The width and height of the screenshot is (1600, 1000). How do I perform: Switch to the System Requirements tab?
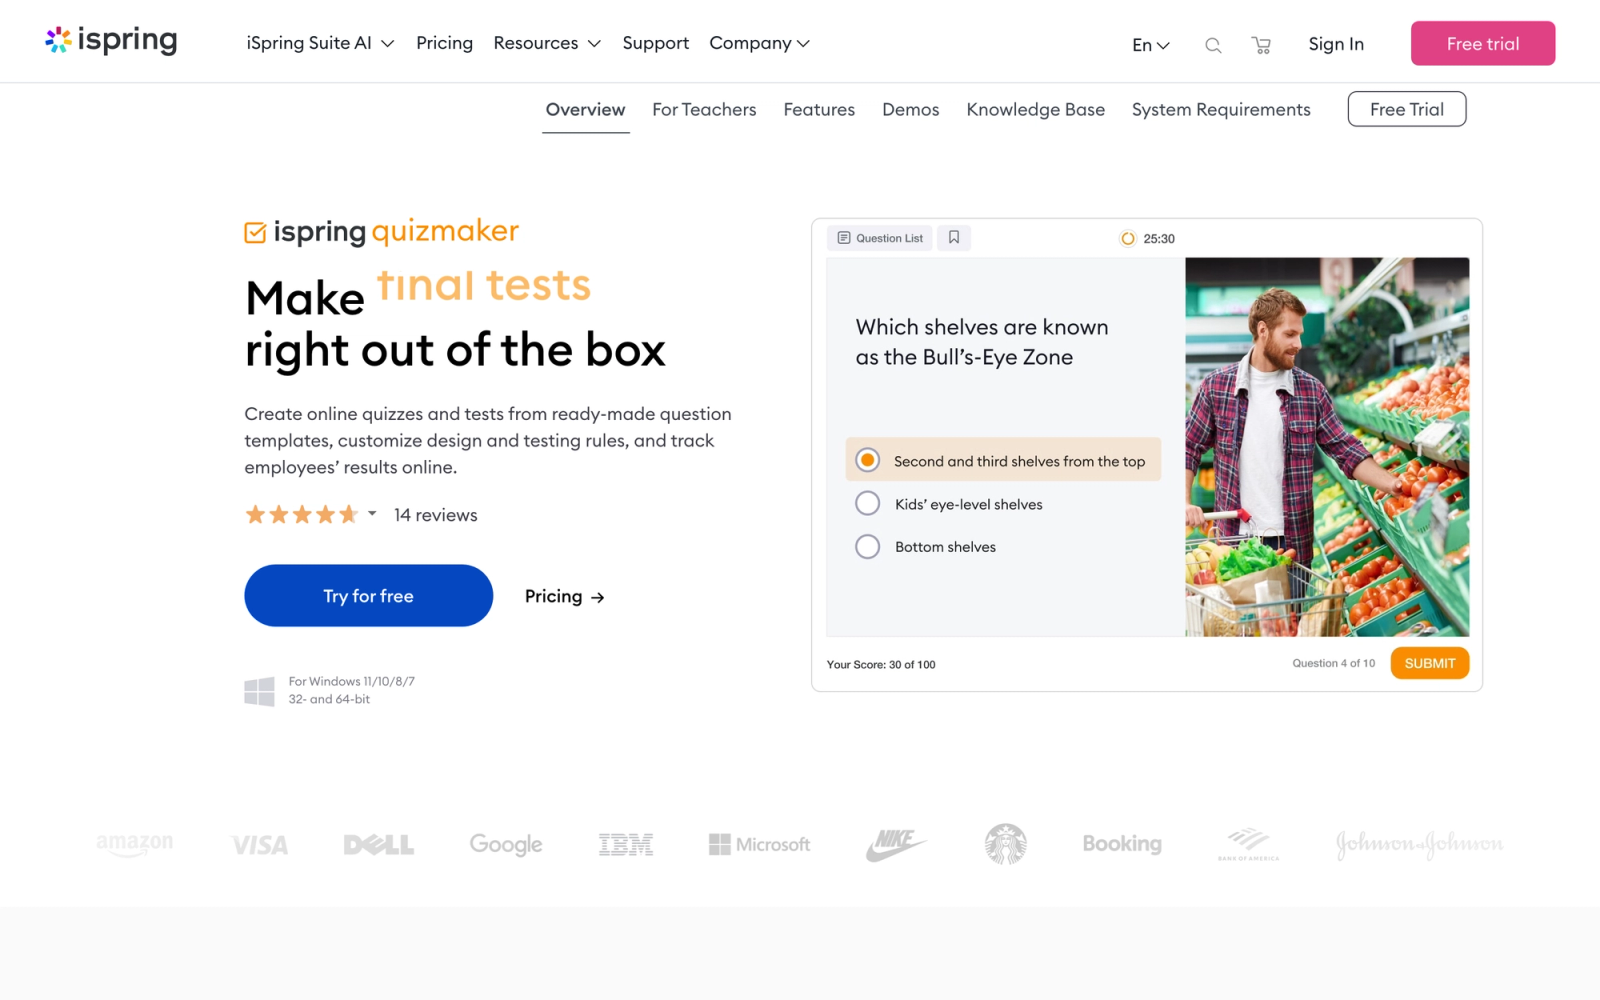coord(1221,110)
